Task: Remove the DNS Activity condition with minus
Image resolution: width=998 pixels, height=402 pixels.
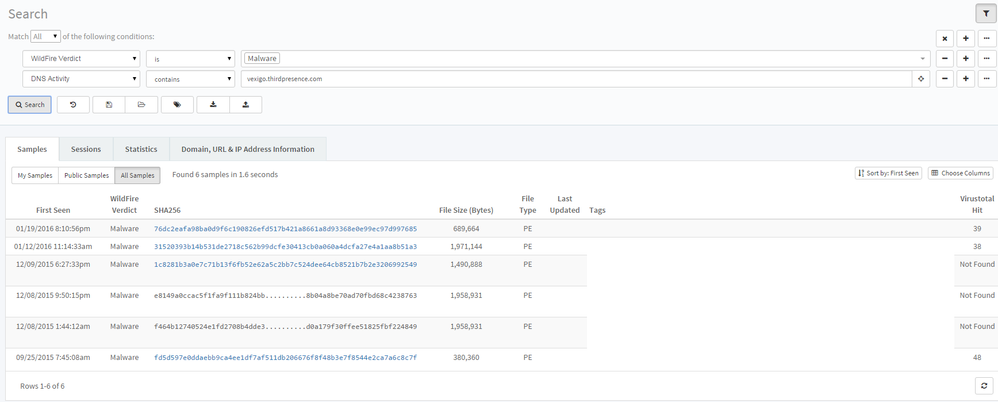Action: coord(945,79)
